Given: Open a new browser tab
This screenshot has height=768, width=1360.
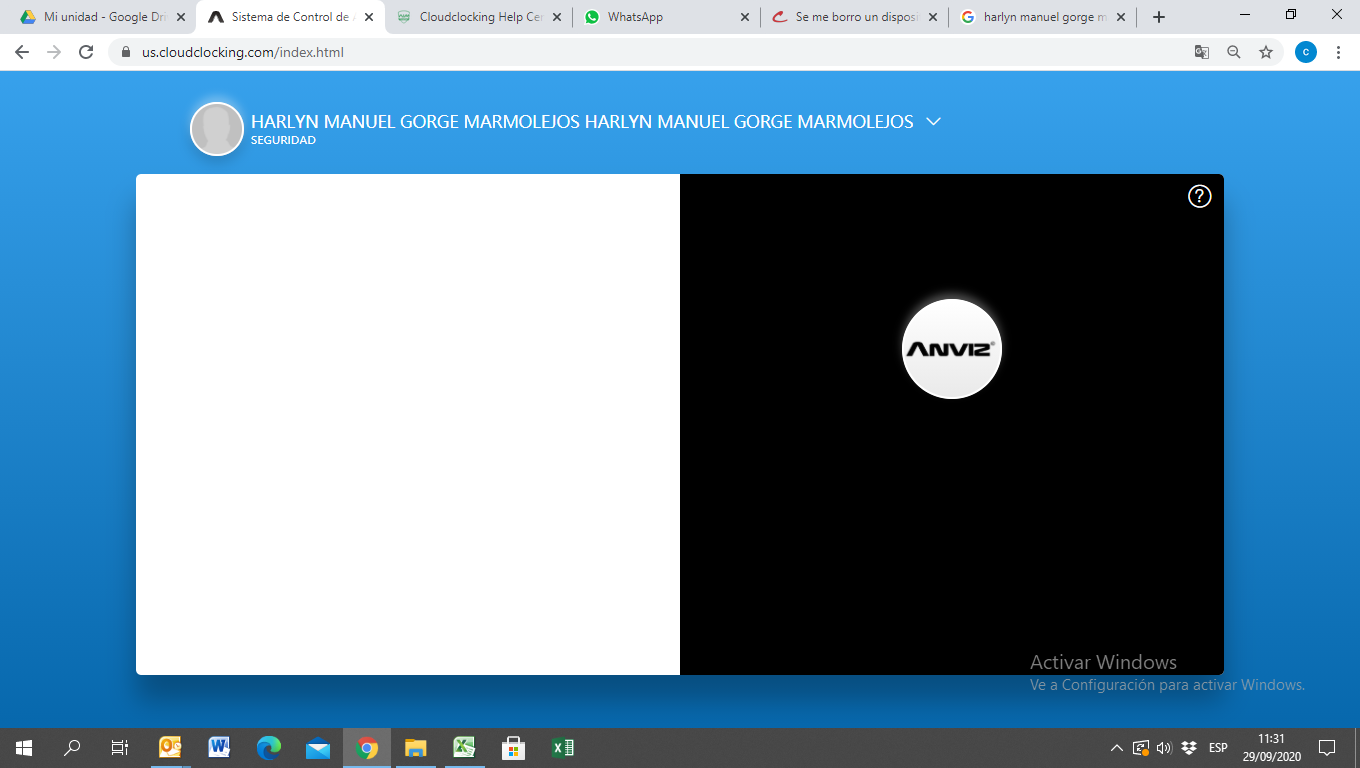Looking at the screenshot, I should (1159, 17).
